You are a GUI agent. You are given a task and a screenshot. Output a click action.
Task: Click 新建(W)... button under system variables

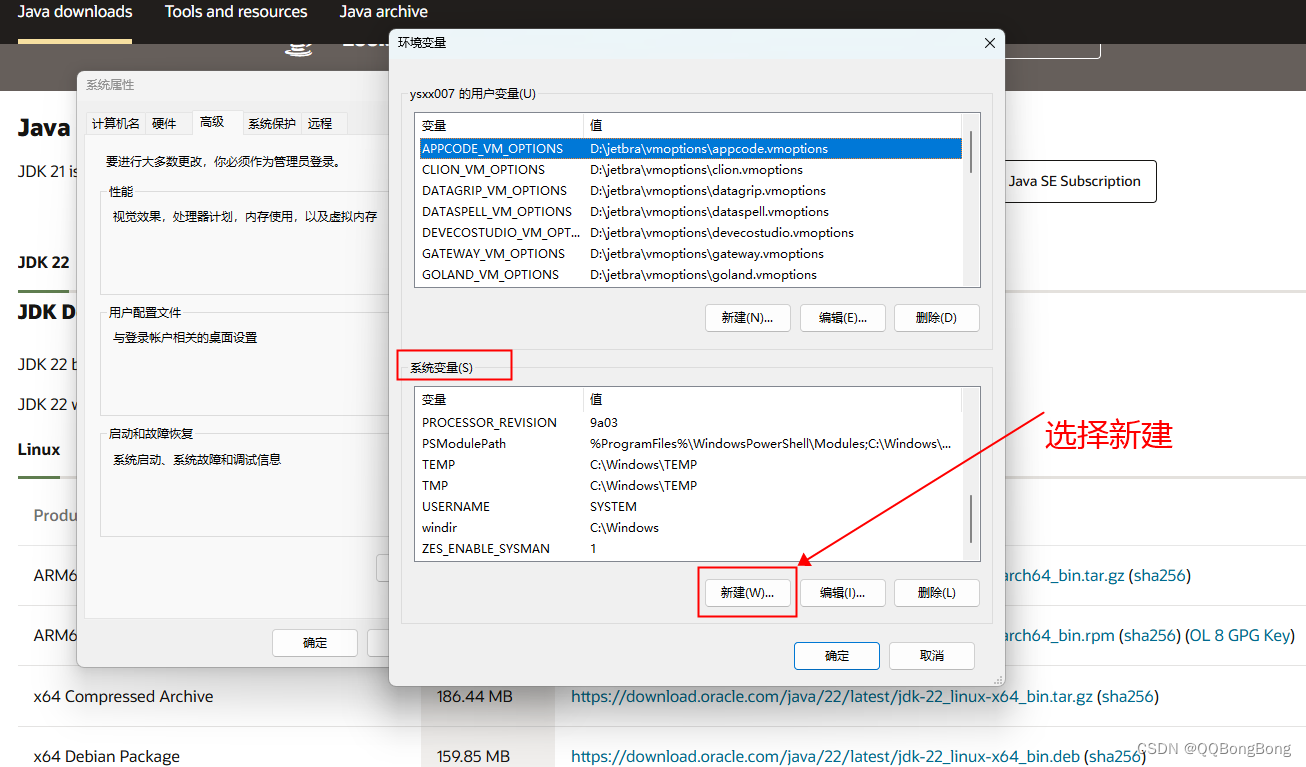pyautogui.click(x=747, y=593)
